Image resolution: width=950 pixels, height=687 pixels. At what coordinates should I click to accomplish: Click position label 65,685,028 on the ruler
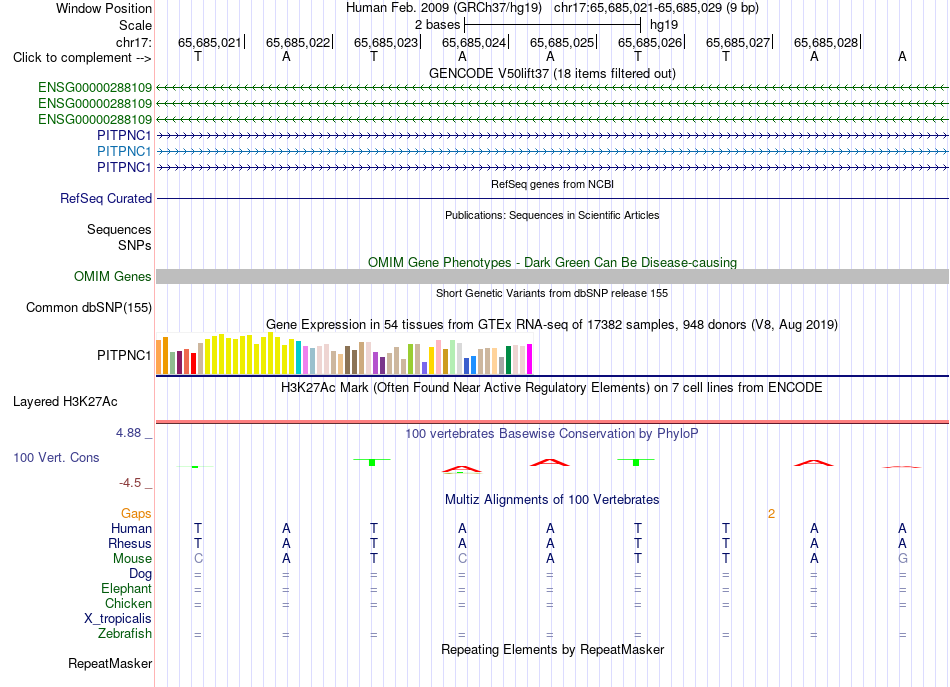click(826, 42)
